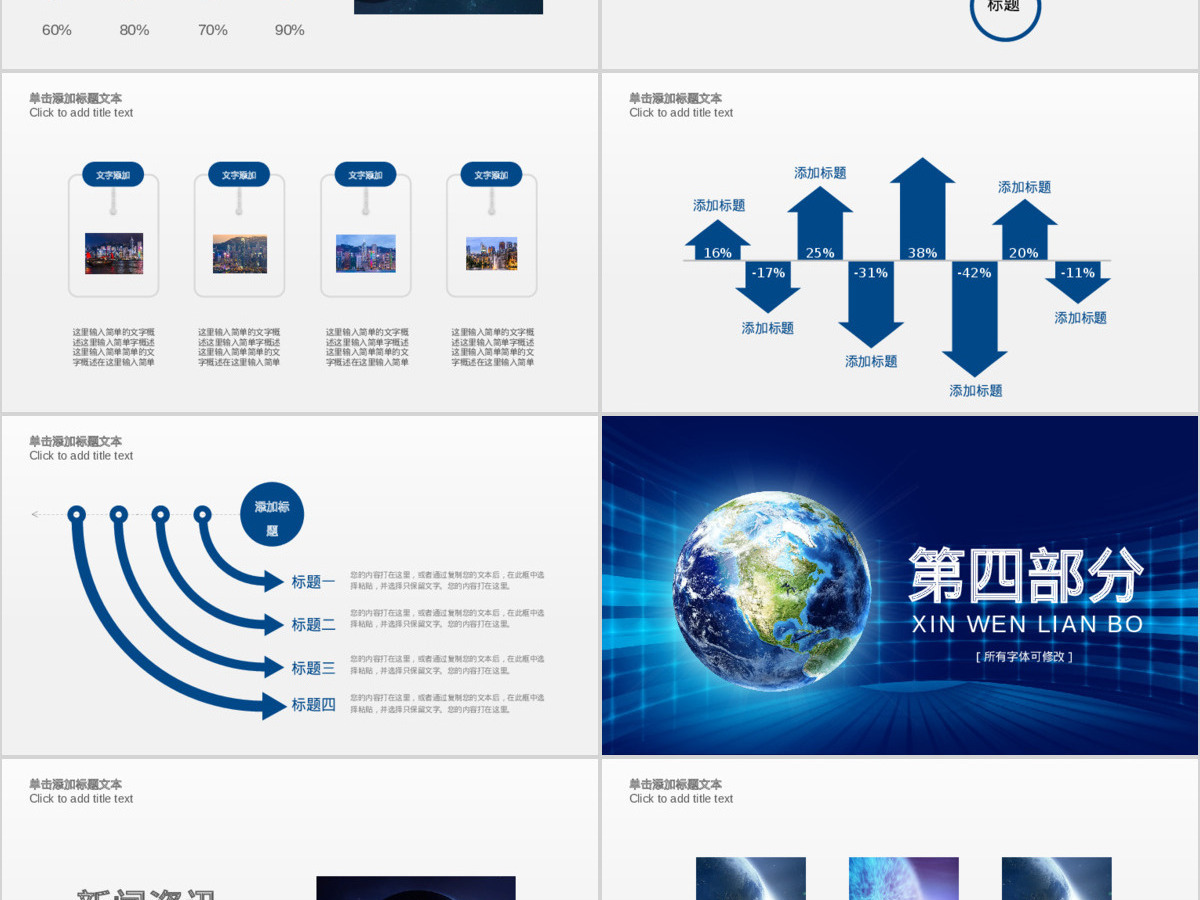Viewport: 1200px width, 900px height.
Task: Click 添加标题 label above the 16% arrow
Action: [719, 205]
